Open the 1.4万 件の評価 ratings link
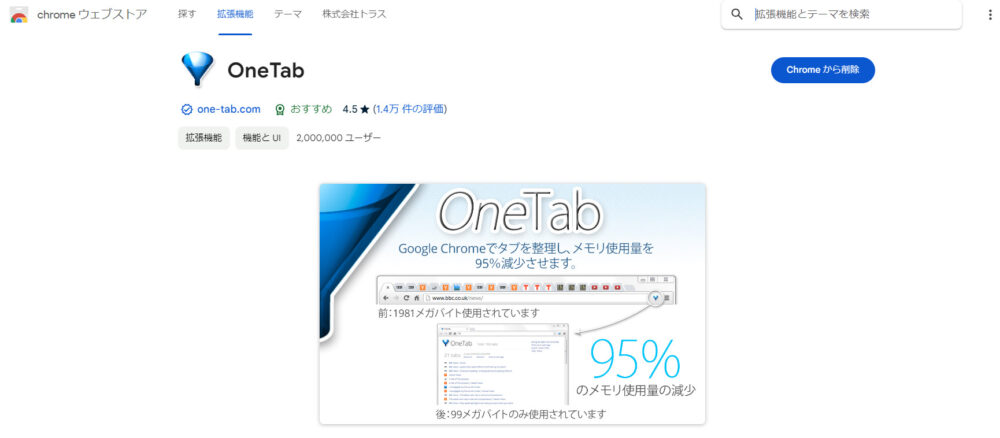The image size is (1000, 438). tap(409, 110)
